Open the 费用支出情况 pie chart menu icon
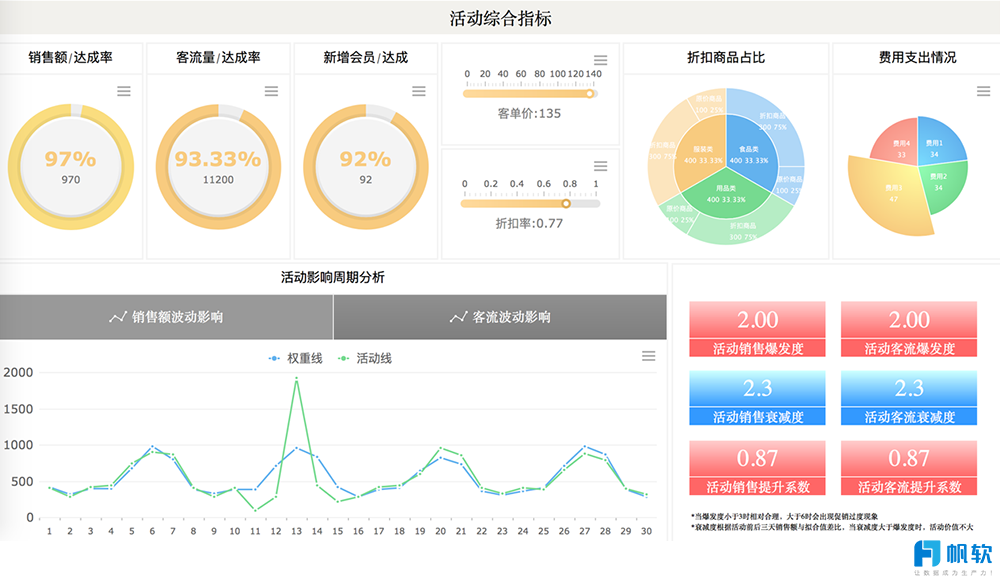Viewport: 1000px width, 579px height. coord(983,91)
